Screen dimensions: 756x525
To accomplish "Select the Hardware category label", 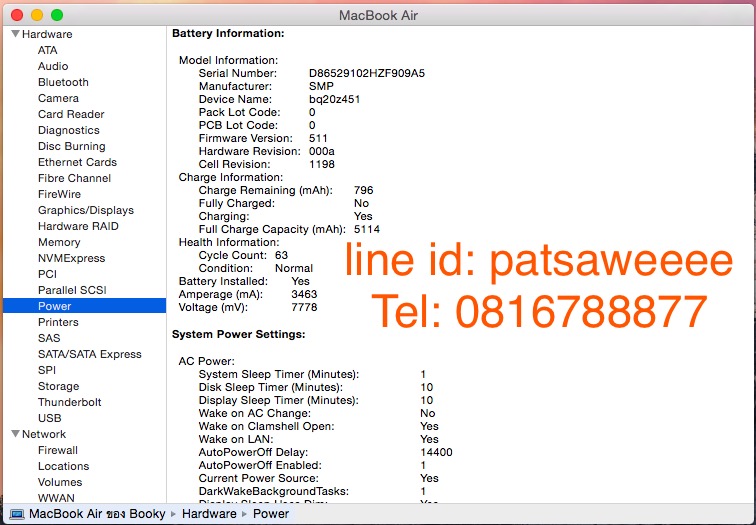I will pyautogui.click(x=47, y=34).
